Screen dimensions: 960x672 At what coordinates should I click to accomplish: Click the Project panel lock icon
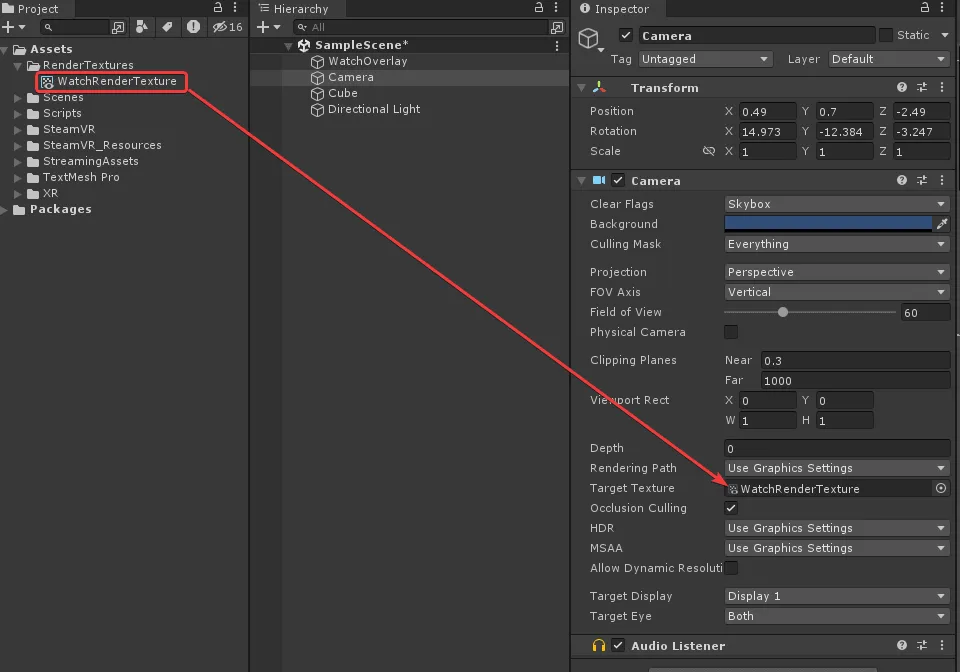click(x=218, y=8)
